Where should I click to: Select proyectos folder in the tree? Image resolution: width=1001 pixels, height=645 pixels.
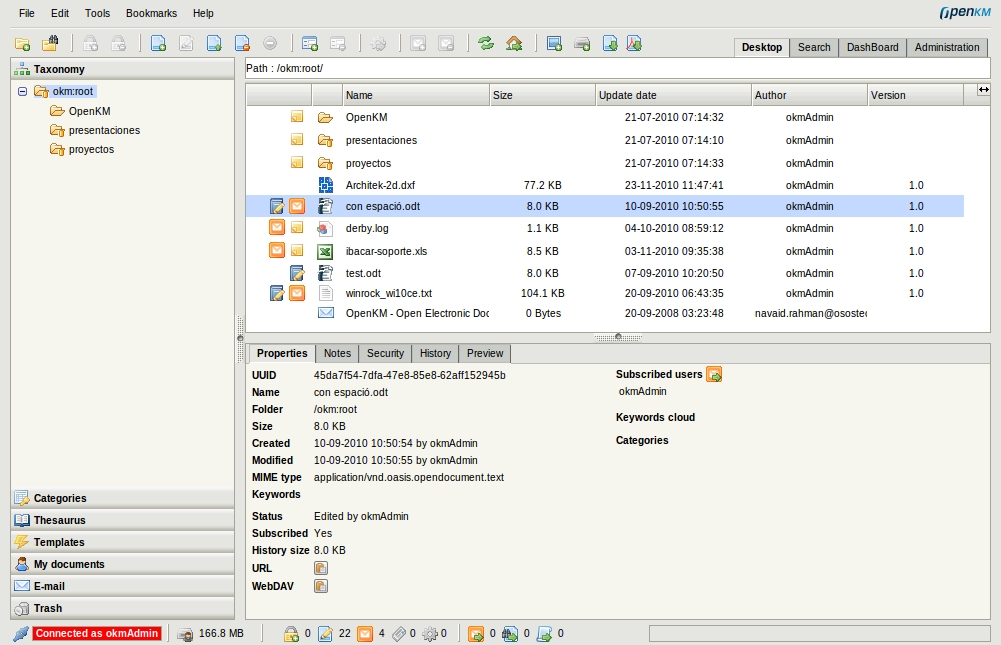pos(91,149)
